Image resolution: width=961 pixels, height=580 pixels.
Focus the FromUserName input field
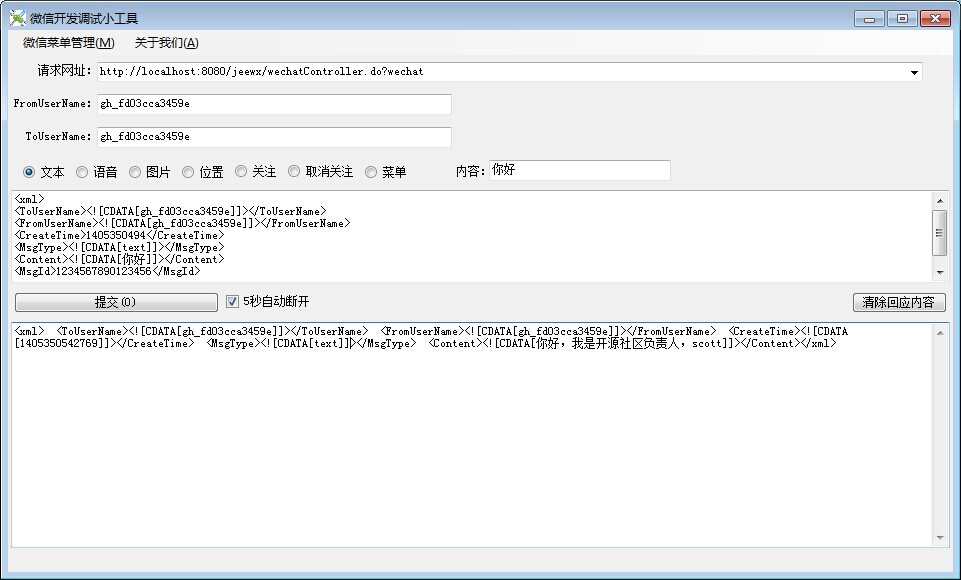(275, 104)
